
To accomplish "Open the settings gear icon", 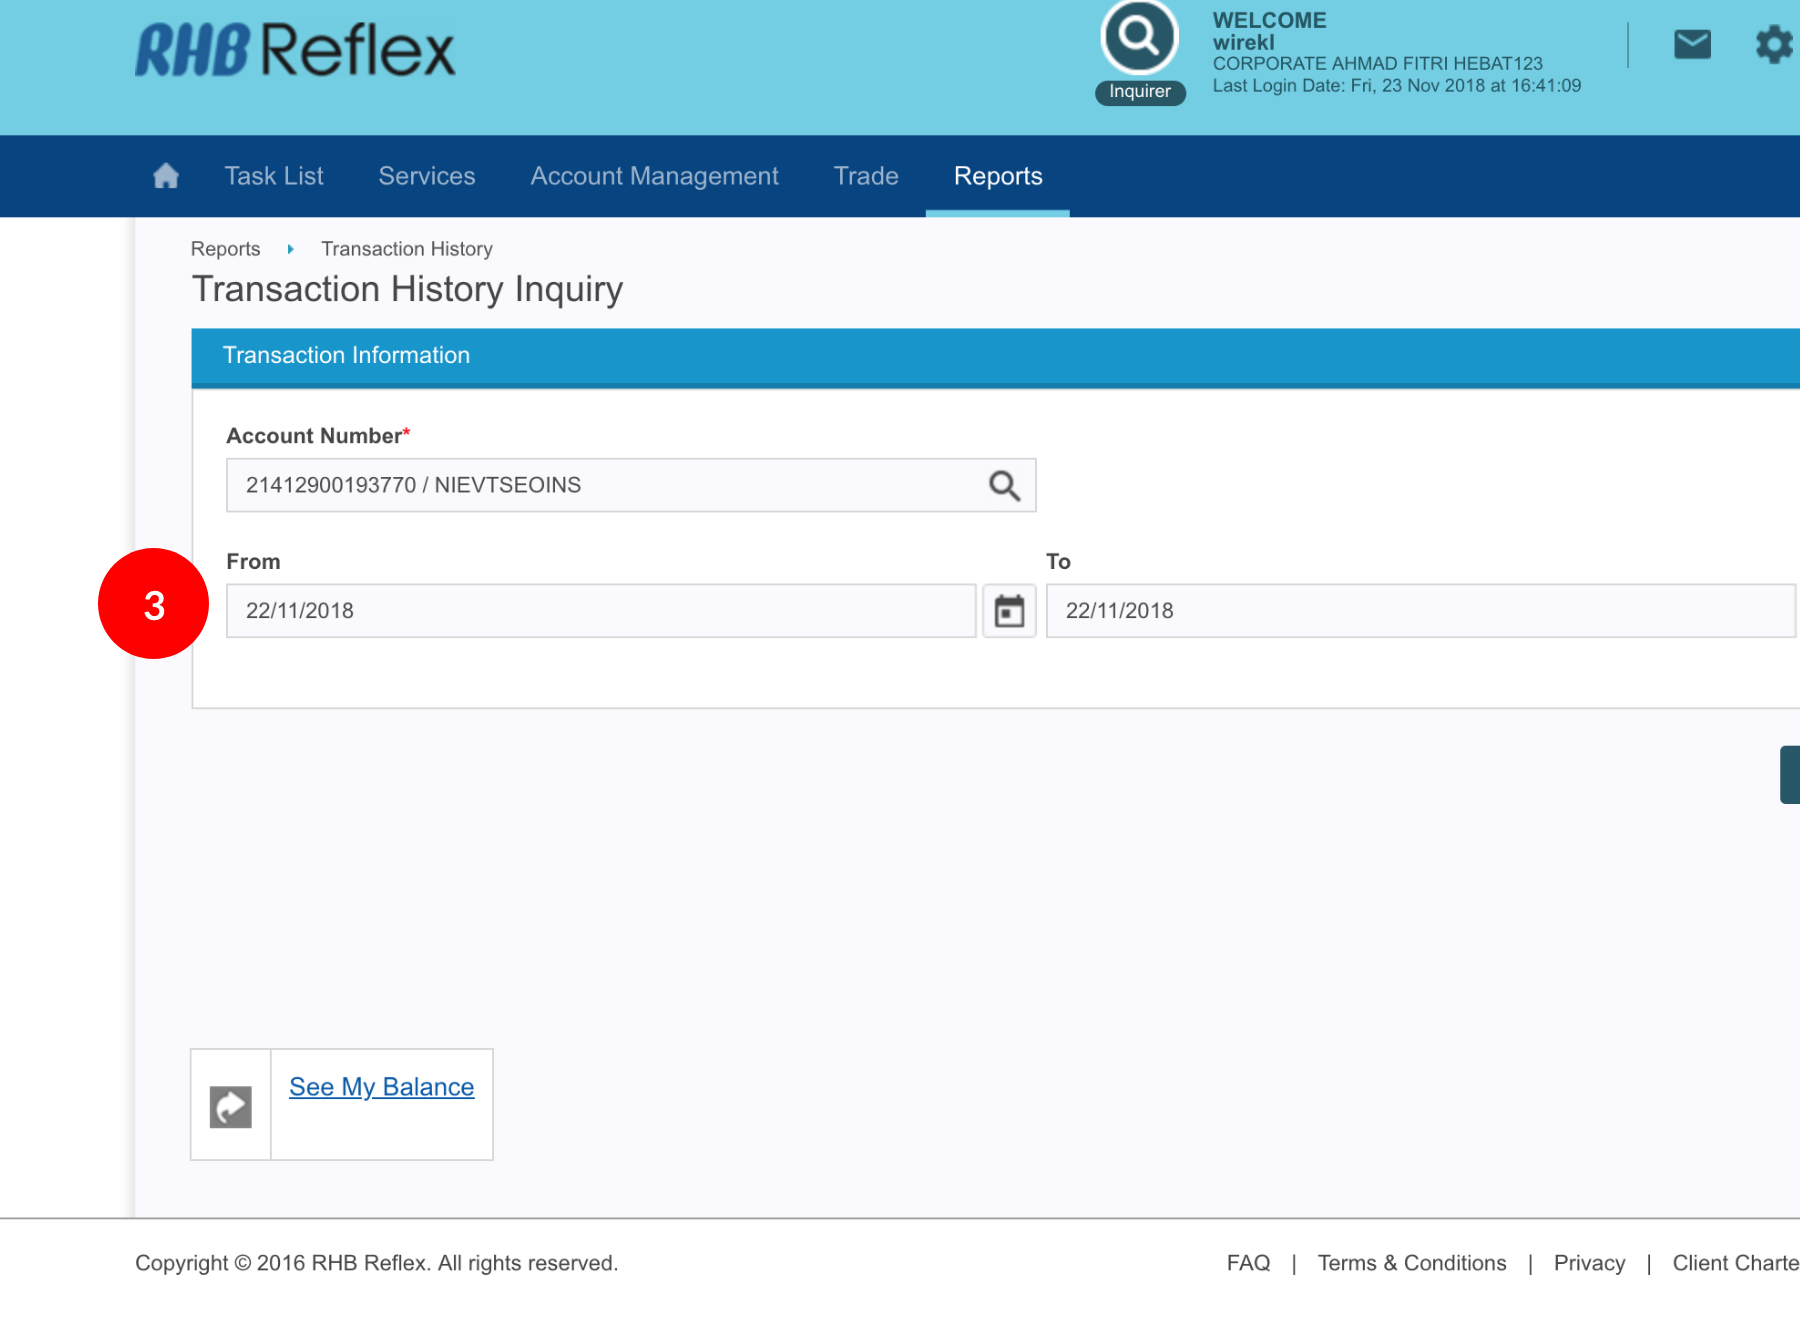I will pyautogui.click(x=1773, y=45).
